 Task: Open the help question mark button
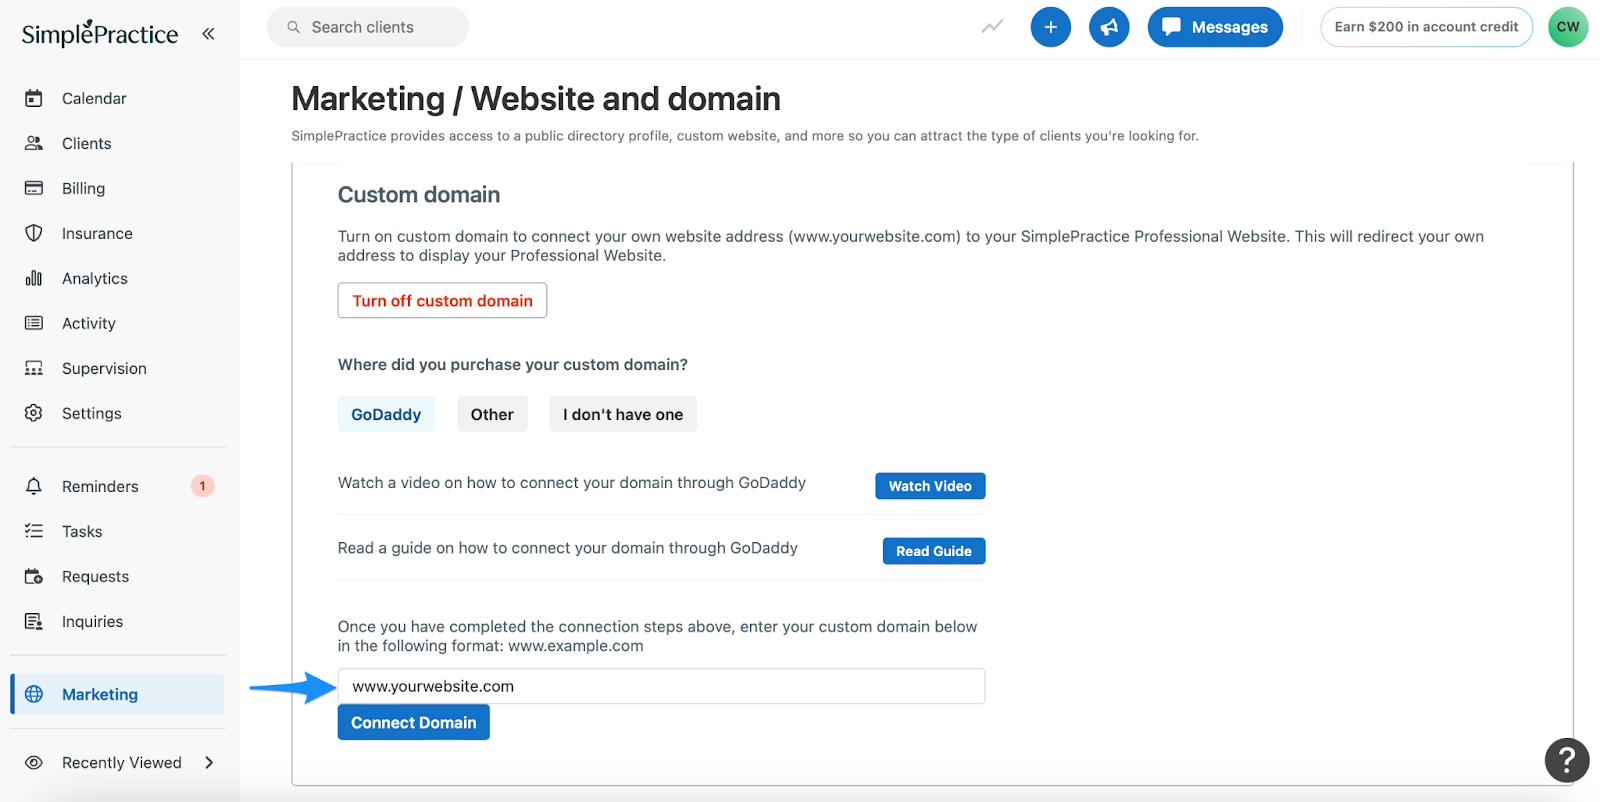[x=1567, y=761]
